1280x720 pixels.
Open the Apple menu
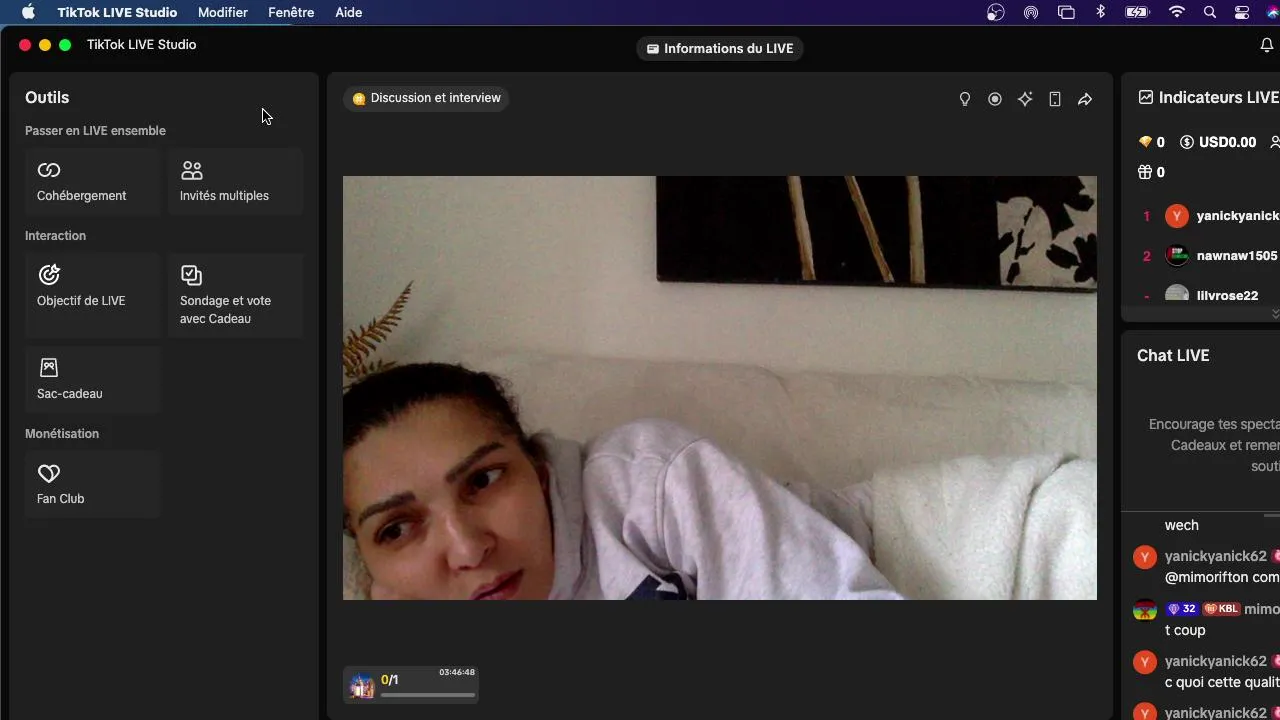pyautogui.click(x=28, y=12)
